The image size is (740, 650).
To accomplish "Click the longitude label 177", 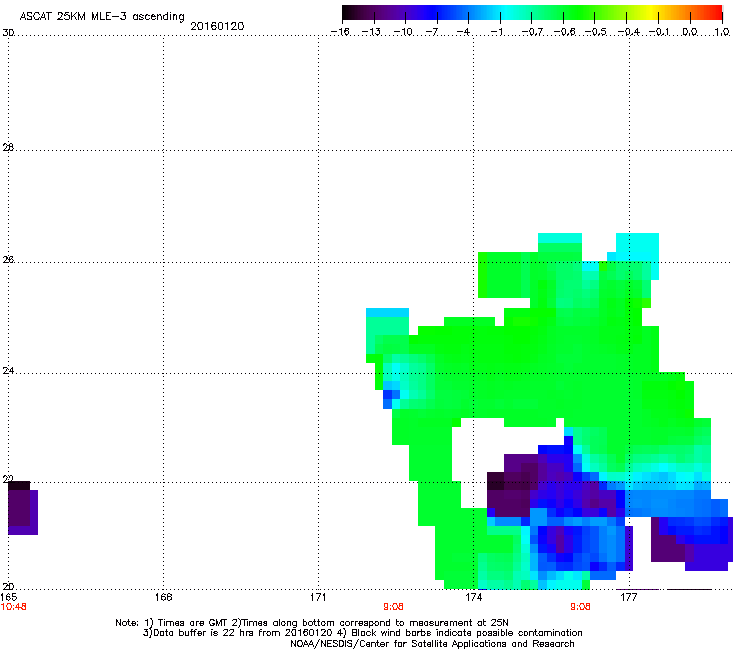I will (629, 597).
